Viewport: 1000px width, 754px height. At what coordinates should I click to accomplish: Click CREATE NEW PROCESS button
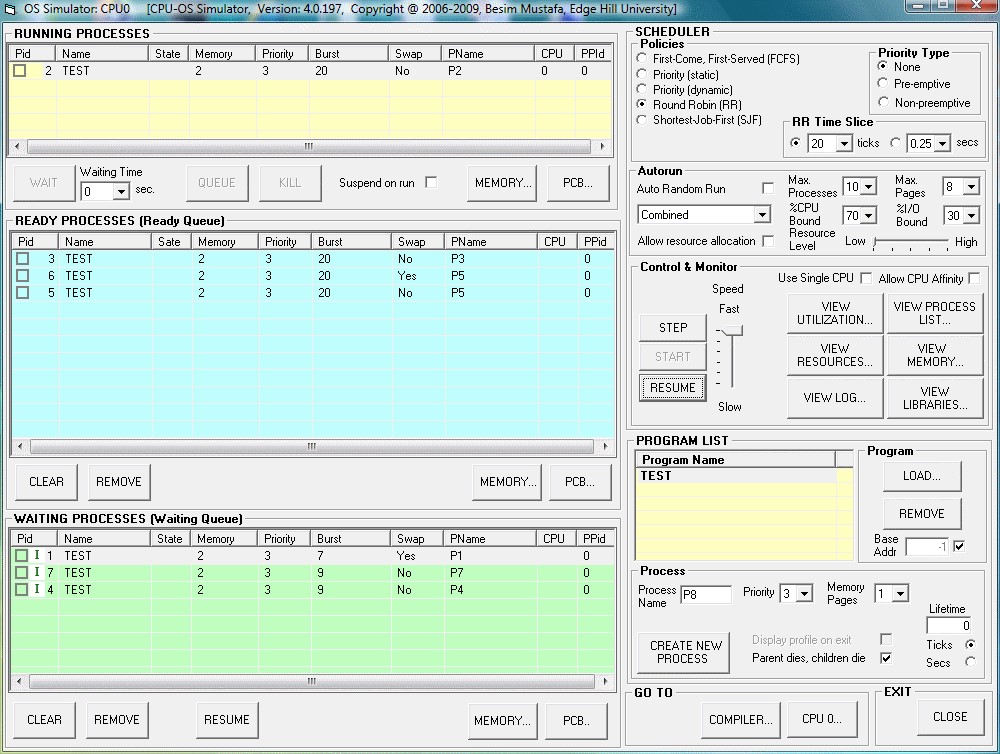(684, 652)
